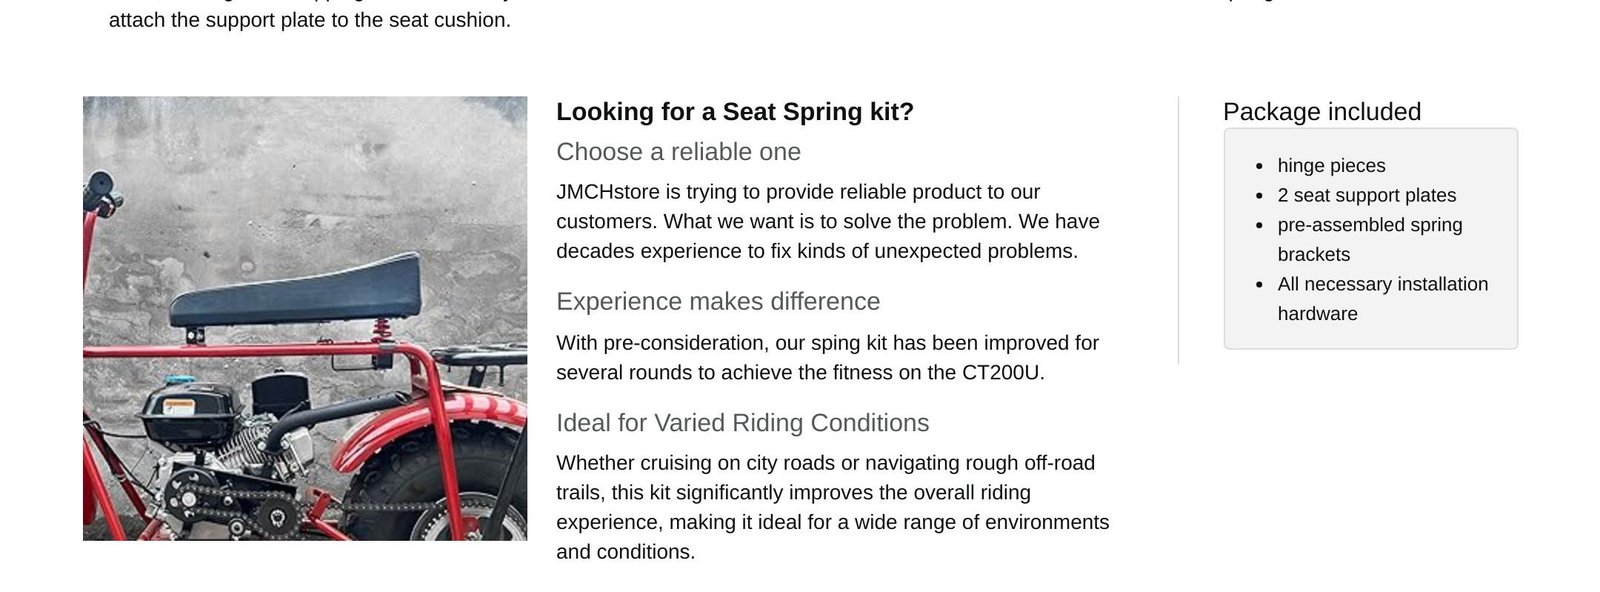Viewport: 1600px width, 592px height.
Task: Click the paragraph mentioning the CT200U
Action: [x=827, y=358]
